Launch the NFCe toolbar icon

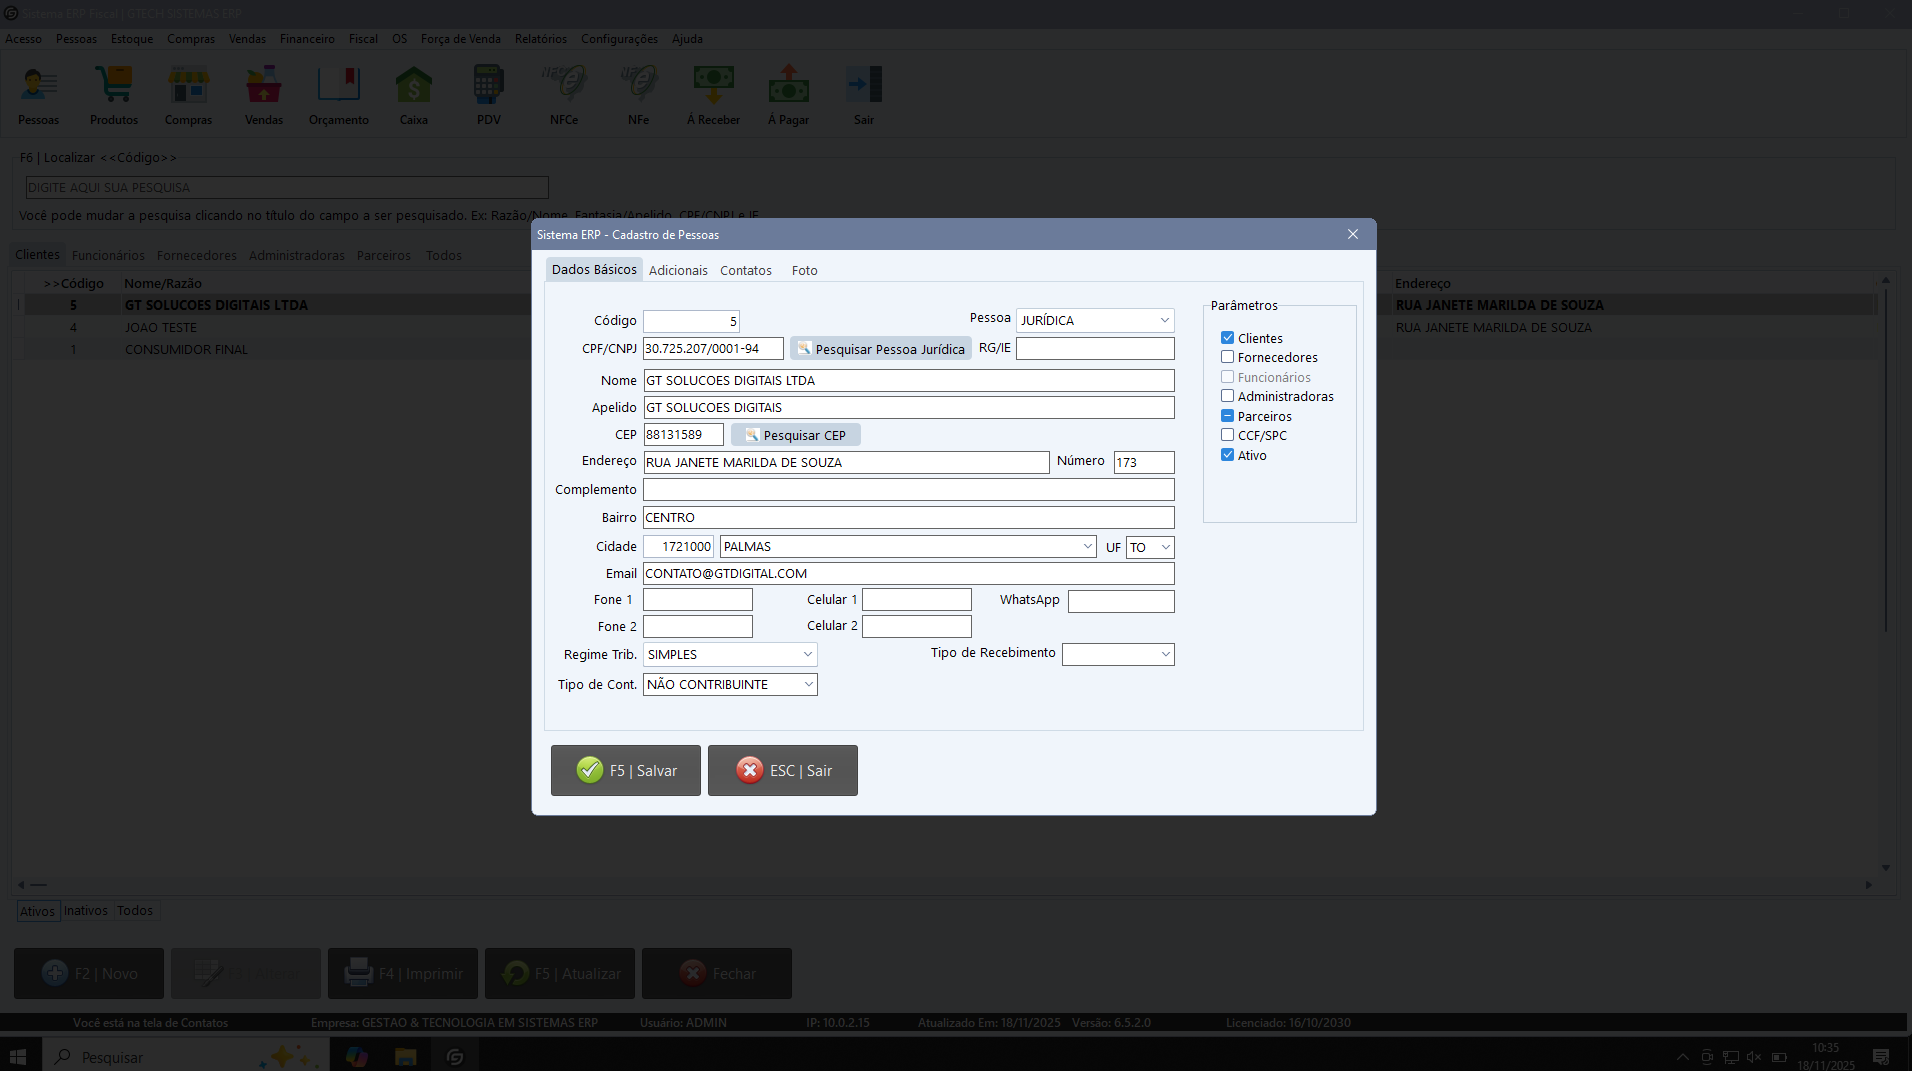point(564,86)
